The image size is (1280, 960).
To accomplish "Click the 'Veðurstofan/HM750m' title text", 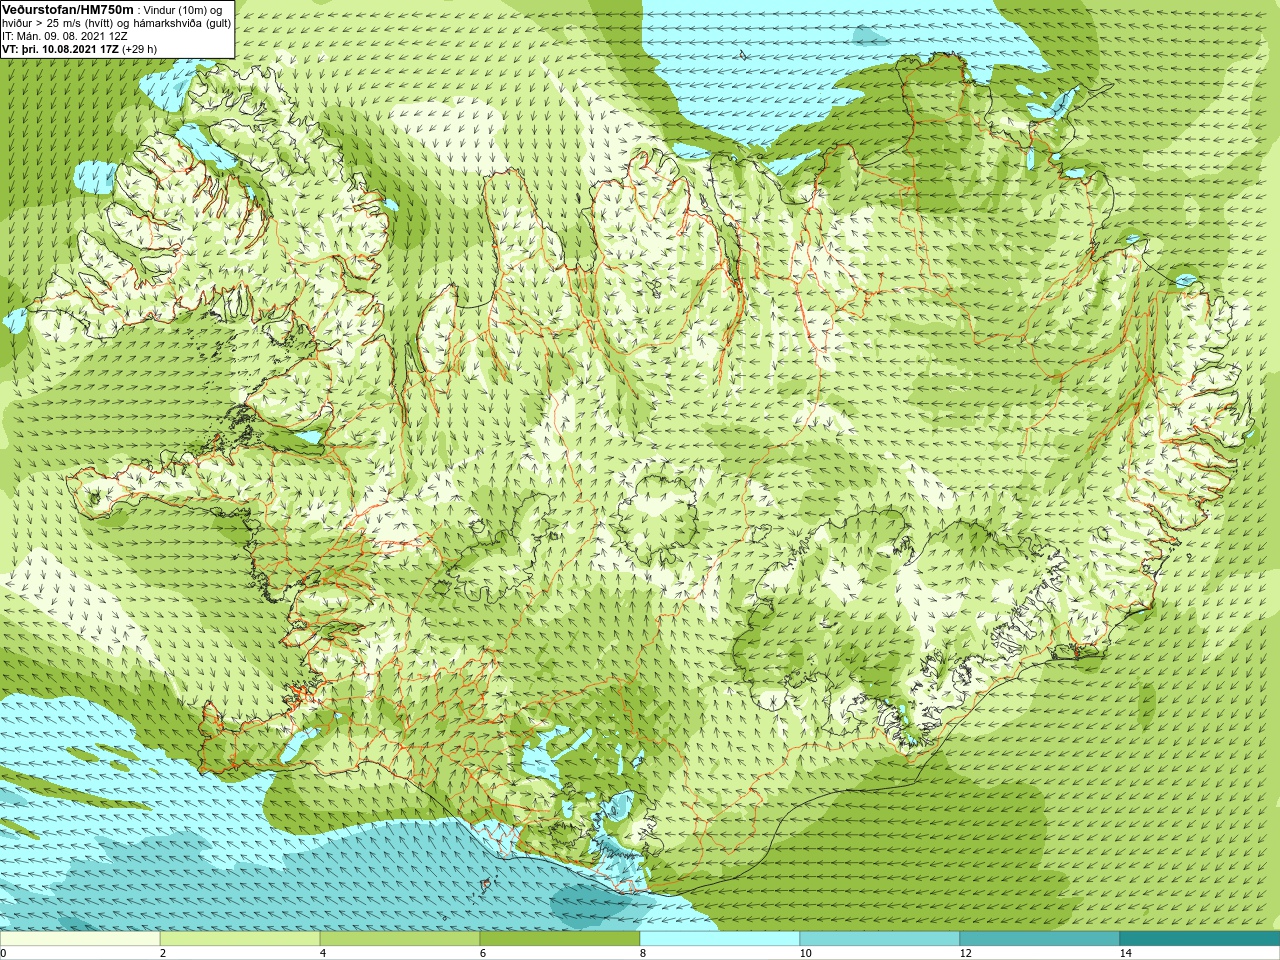I will (x=67, y=9).
